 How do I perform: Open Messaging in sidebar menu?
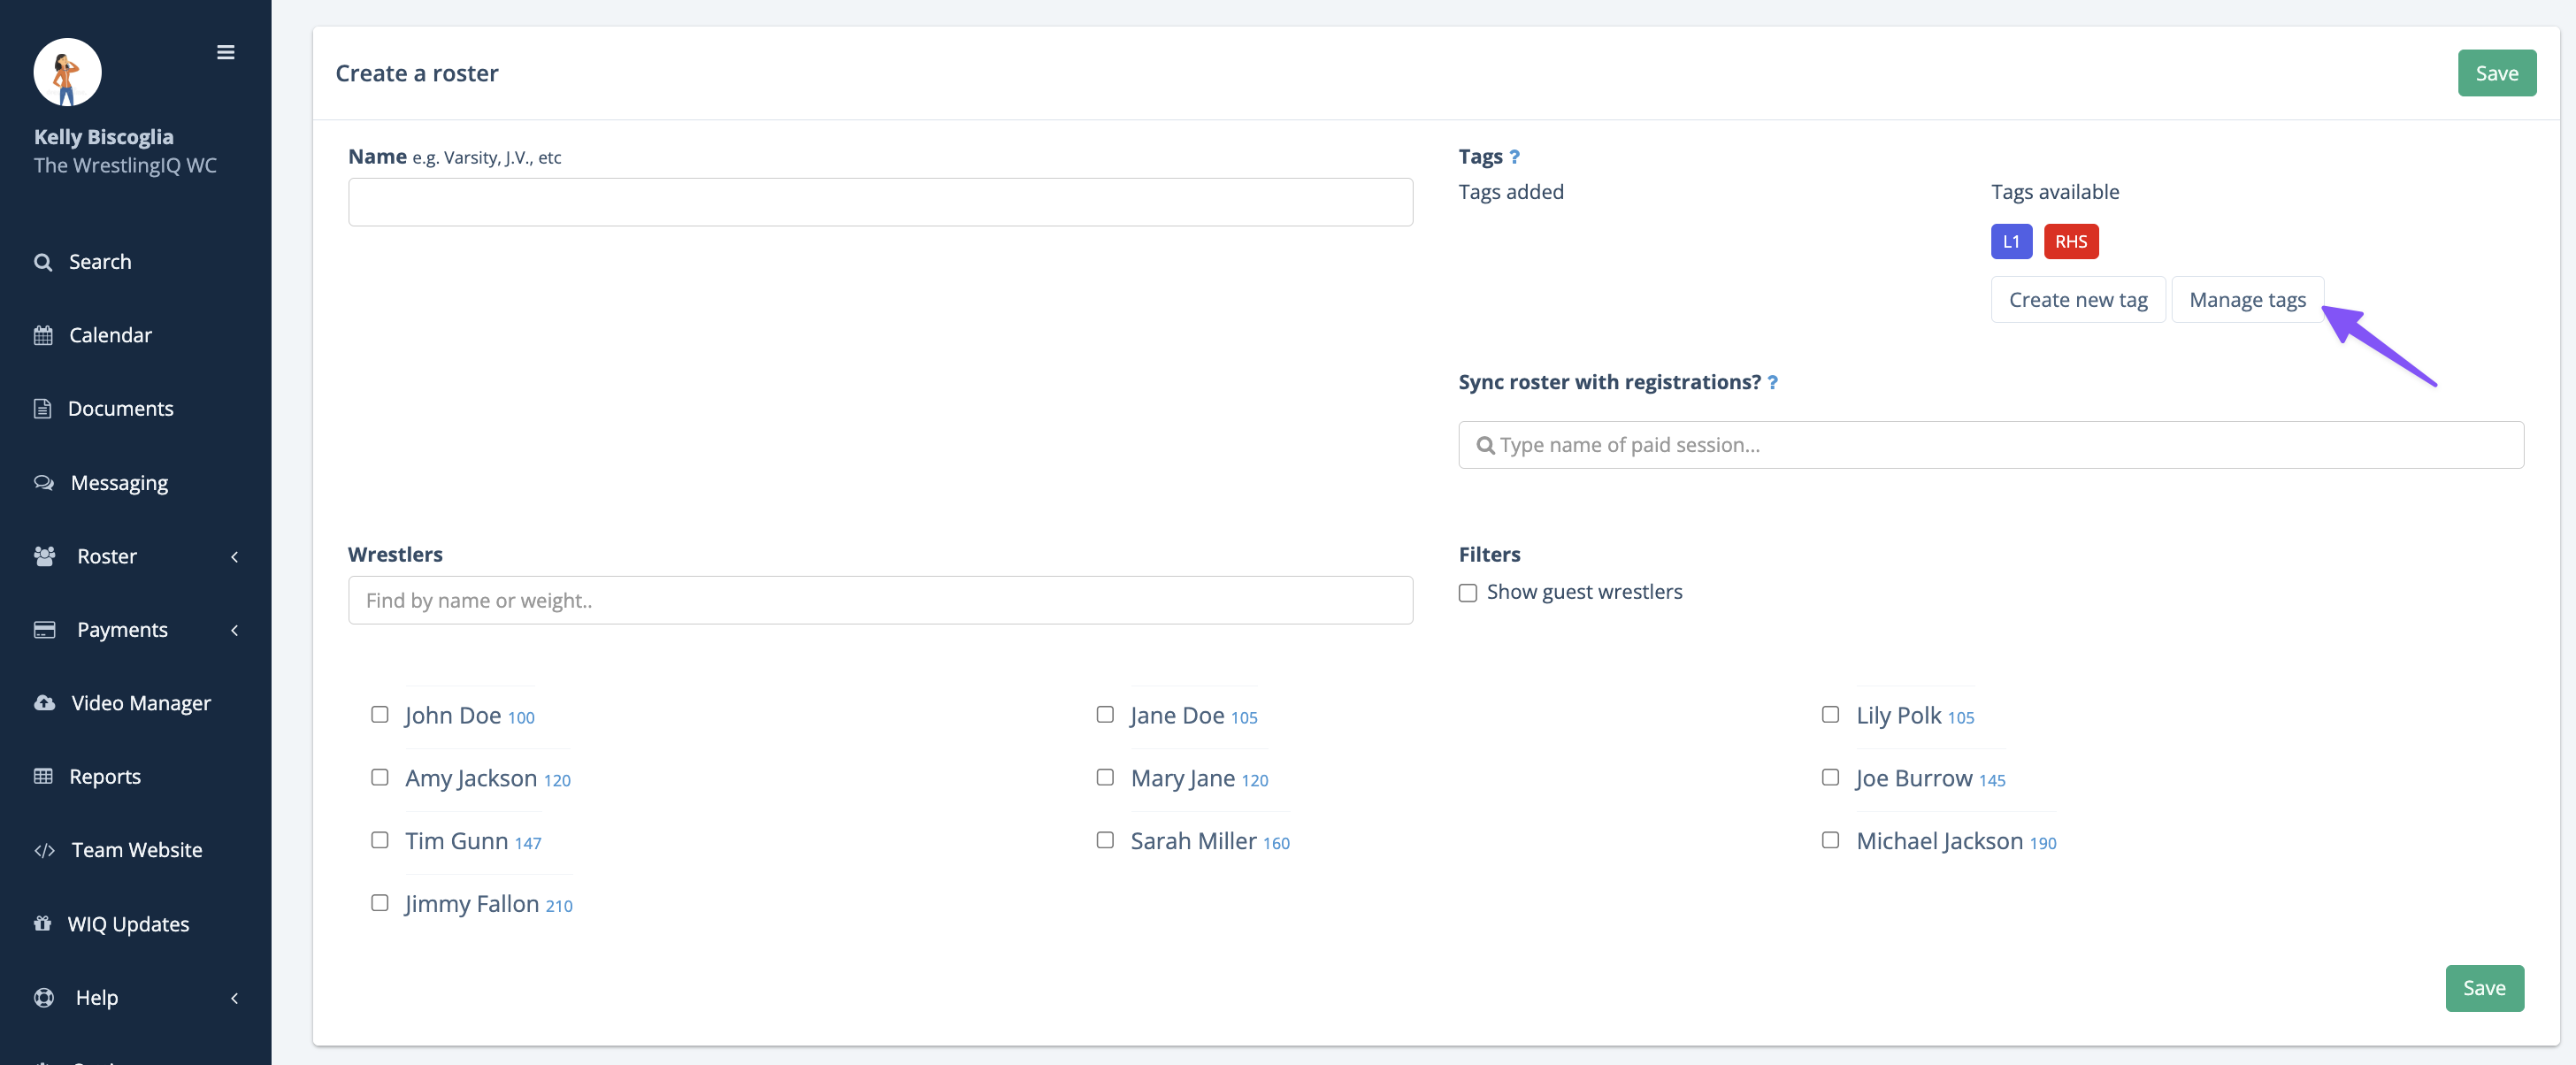[x=119, y=483]
